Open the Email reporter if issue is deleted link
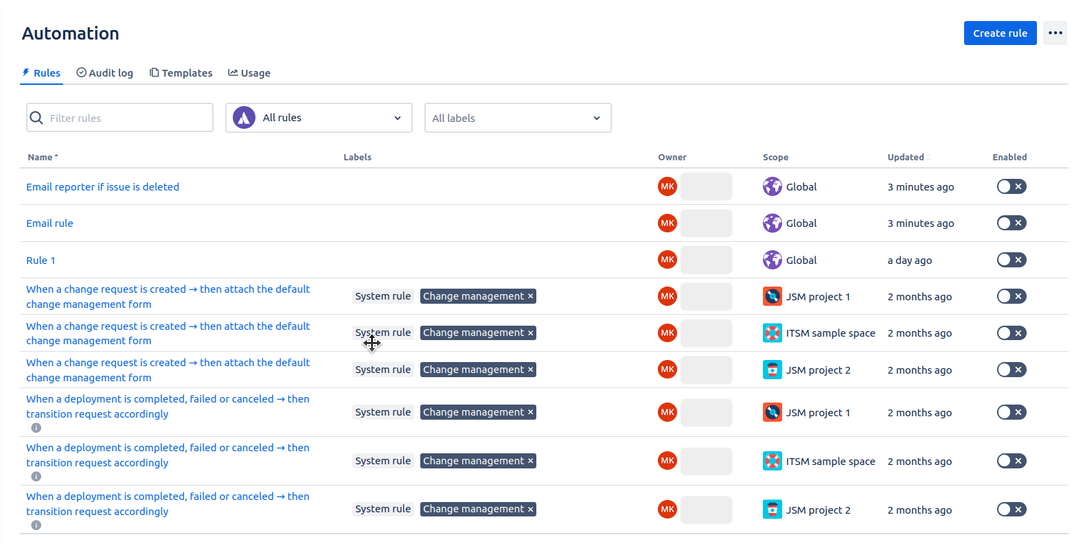This screenshot has width=1092, height=553. [x=103, y=187]
